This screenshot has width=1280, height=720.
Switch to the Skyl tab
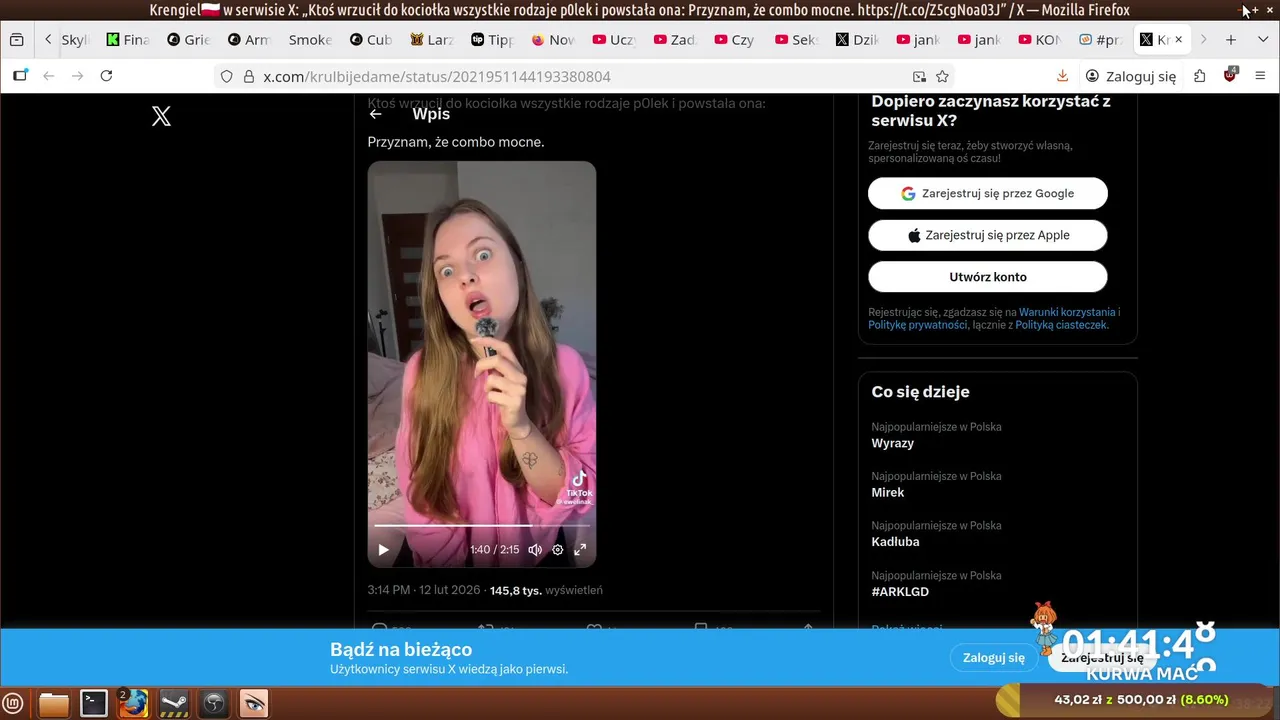pyautogui.click(x=75, y=40)
